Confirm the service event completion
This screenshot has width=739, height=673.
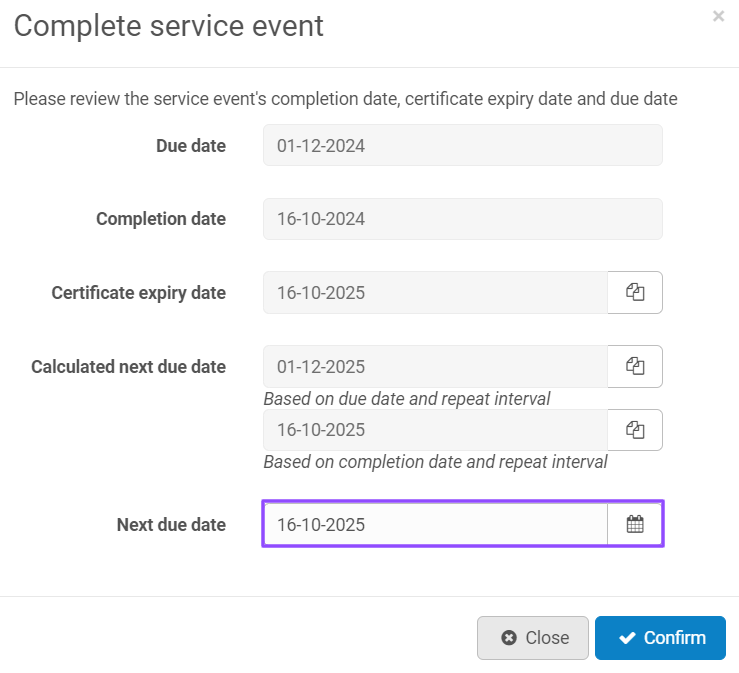click(x=660, y=638)
